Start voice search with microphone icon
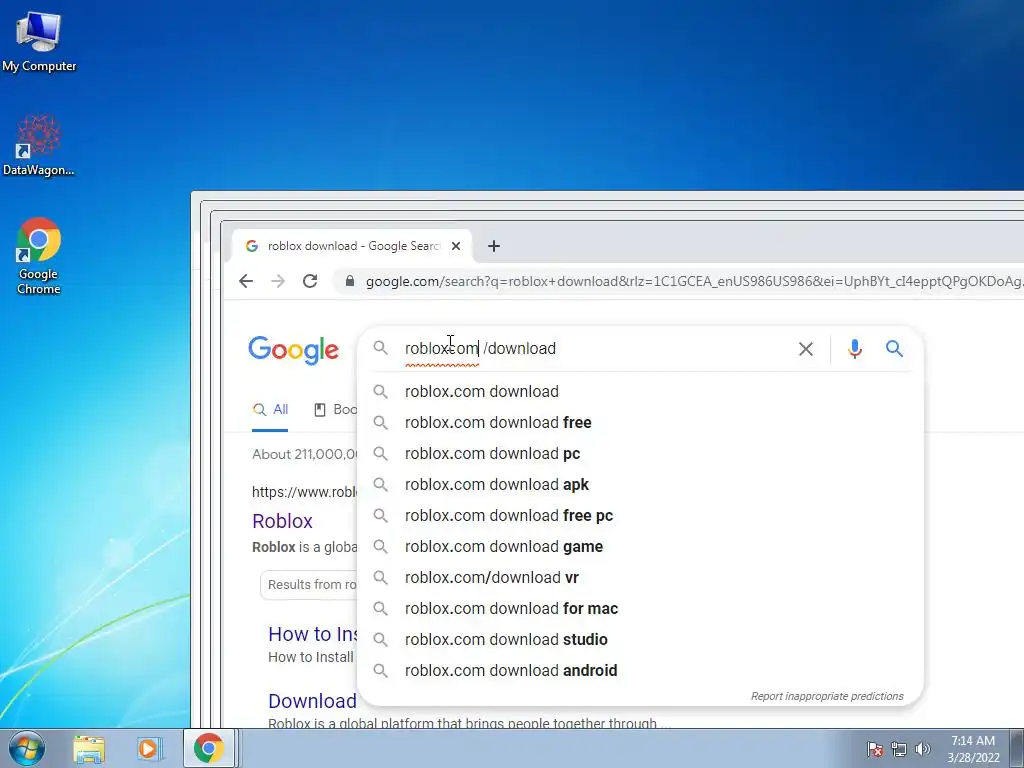The width and height of the screenshot is (1024, 768). (855, 349)
